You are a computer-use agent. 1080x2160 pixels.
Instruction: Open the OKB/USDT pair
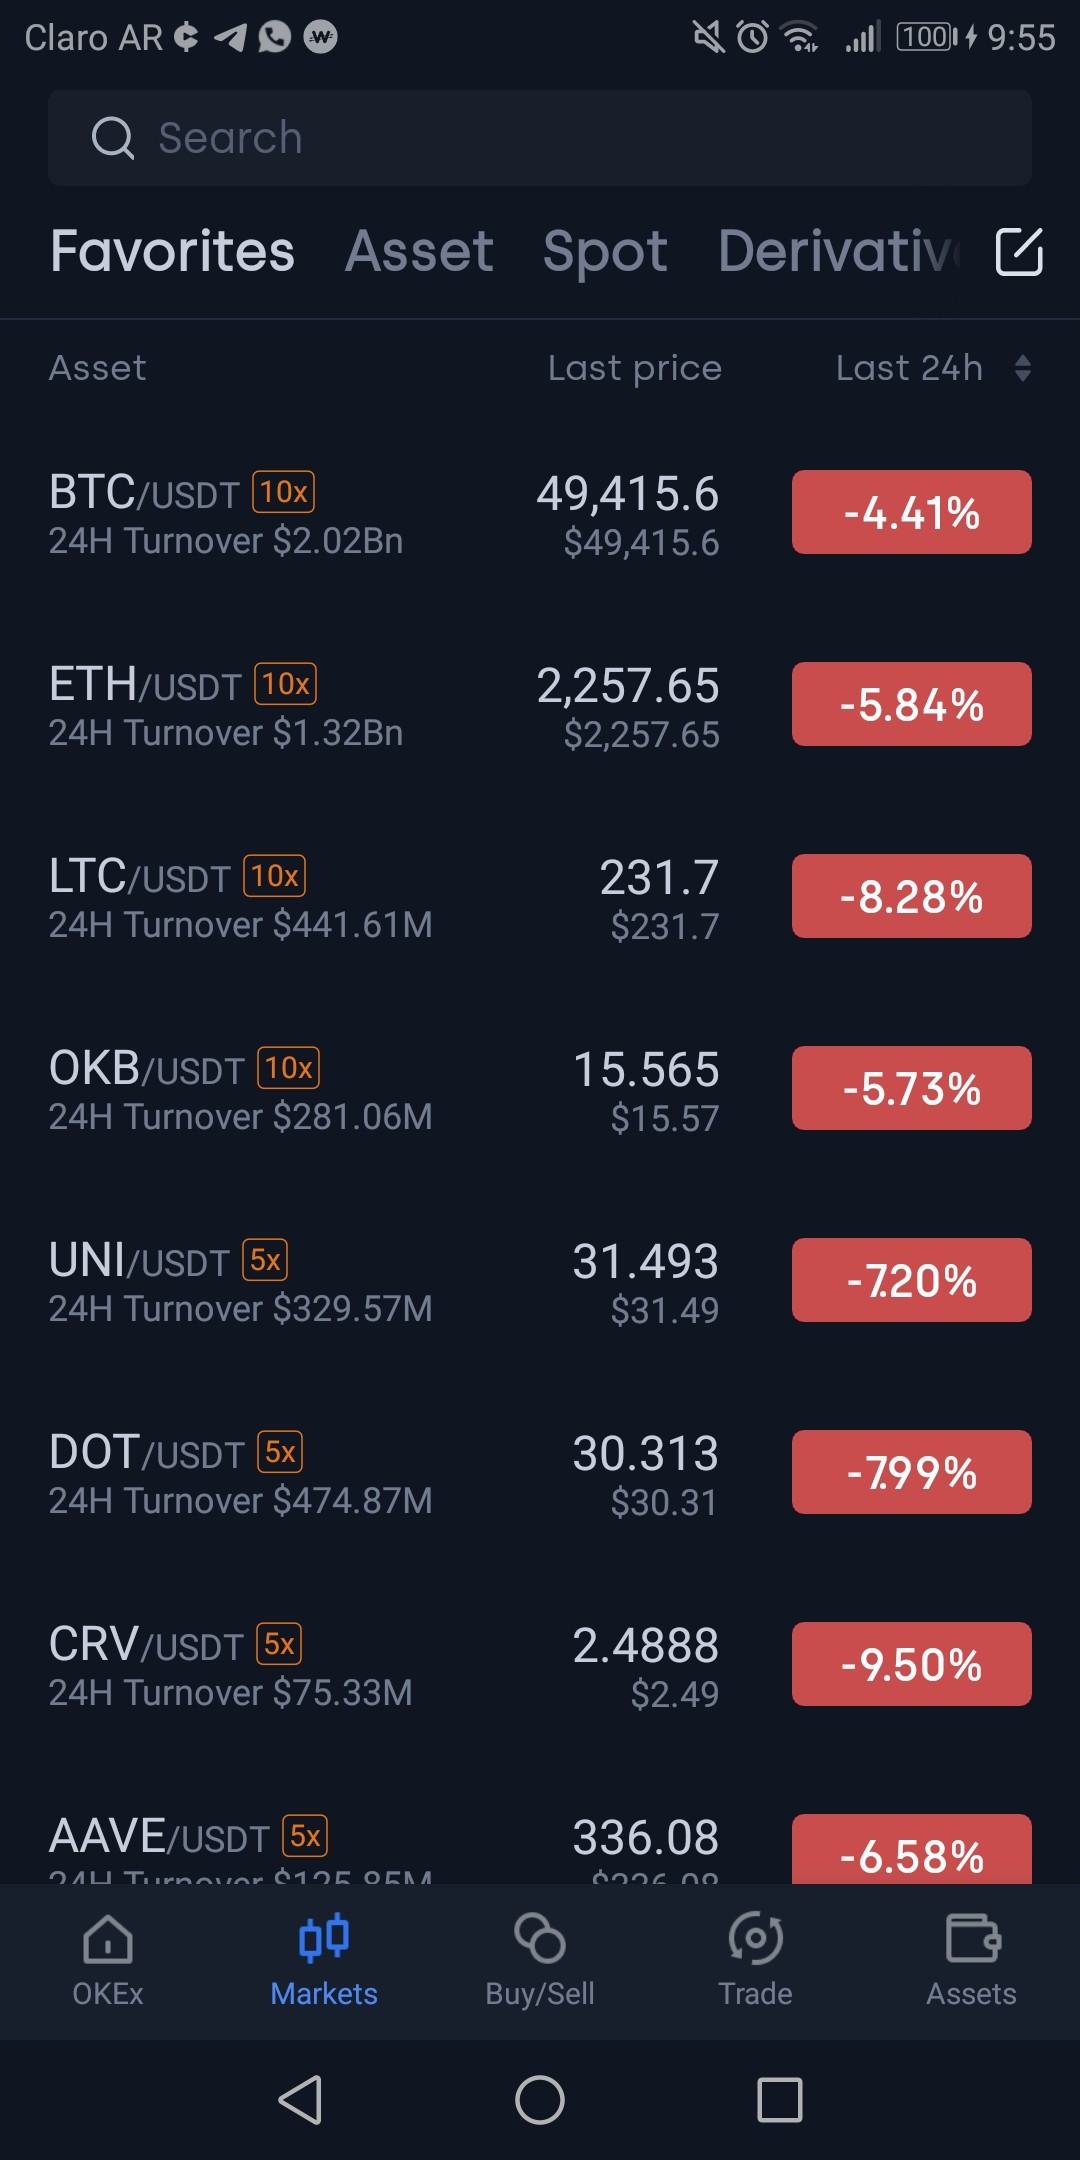click(540, 1090)
